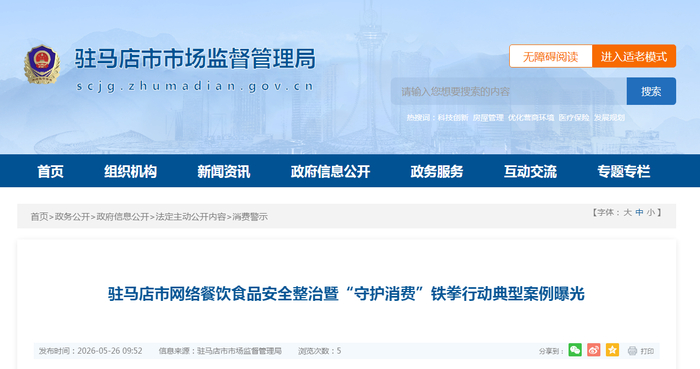Open 无障碍阅读 accessibility mode
The image size is (700, 369).
[x=551, y=56]
